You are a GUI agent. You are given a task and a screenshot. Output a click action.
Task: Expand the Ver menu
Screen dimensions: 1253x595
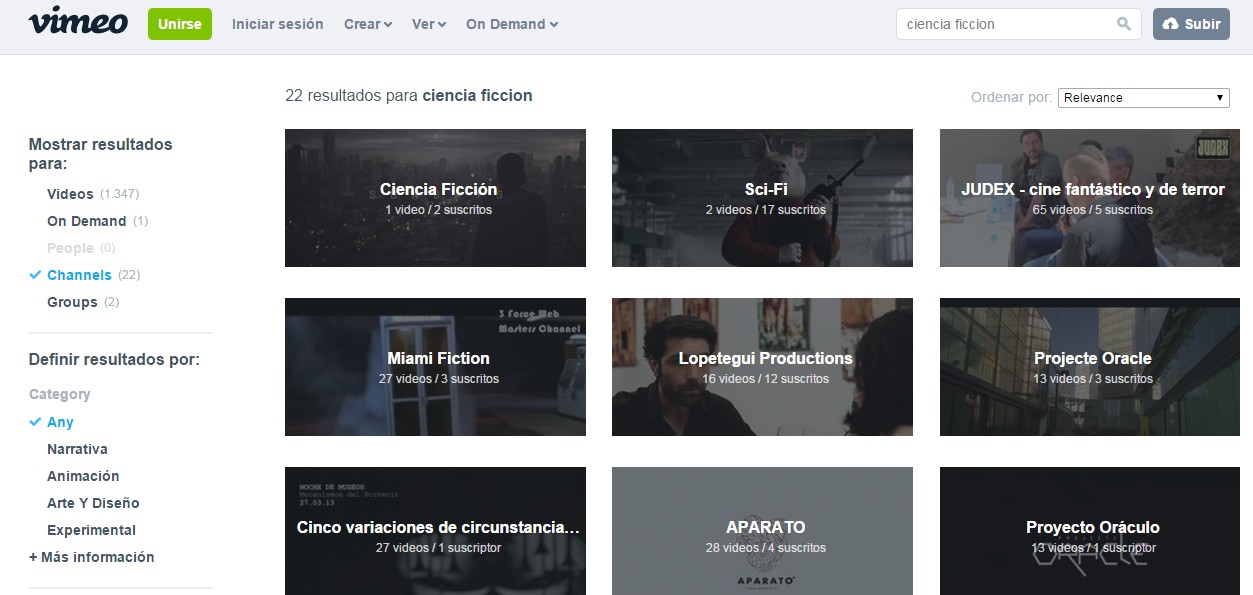428,24
